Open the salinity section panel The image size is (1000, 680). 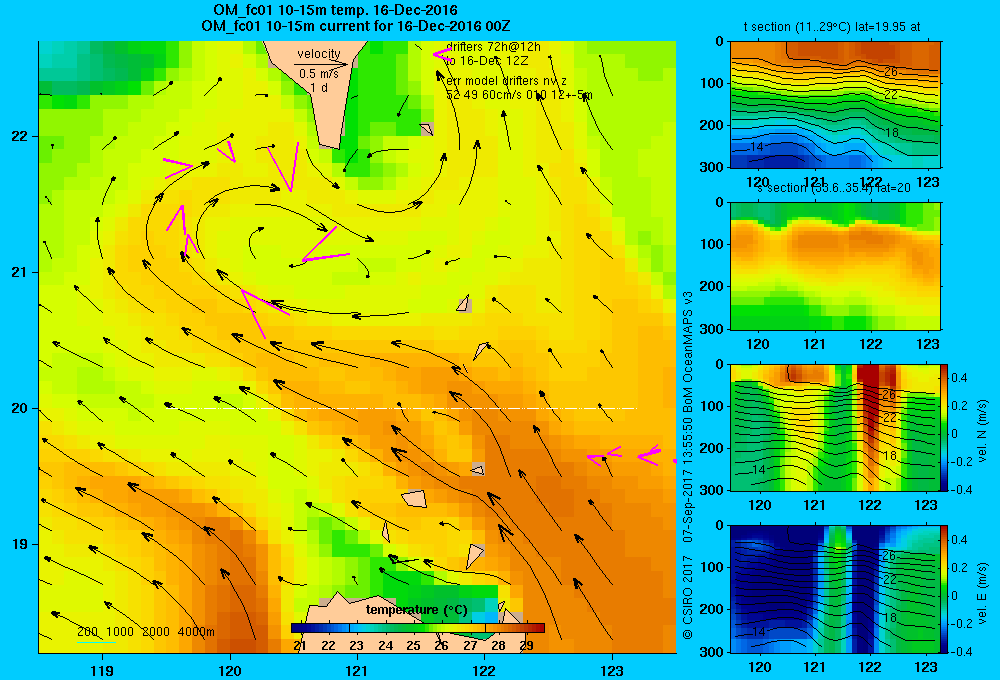835,266
